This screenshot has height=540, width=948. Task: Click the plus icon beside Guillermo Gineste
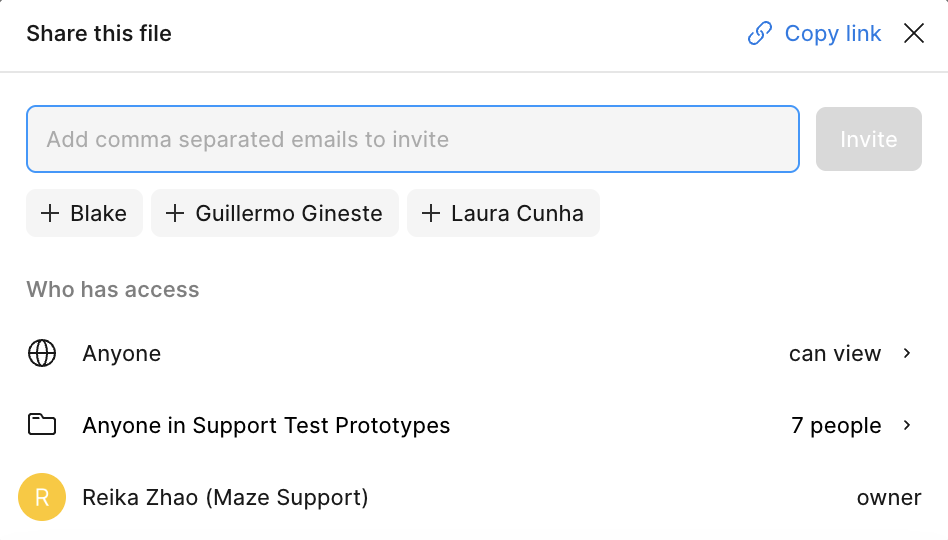pos(175,213)
